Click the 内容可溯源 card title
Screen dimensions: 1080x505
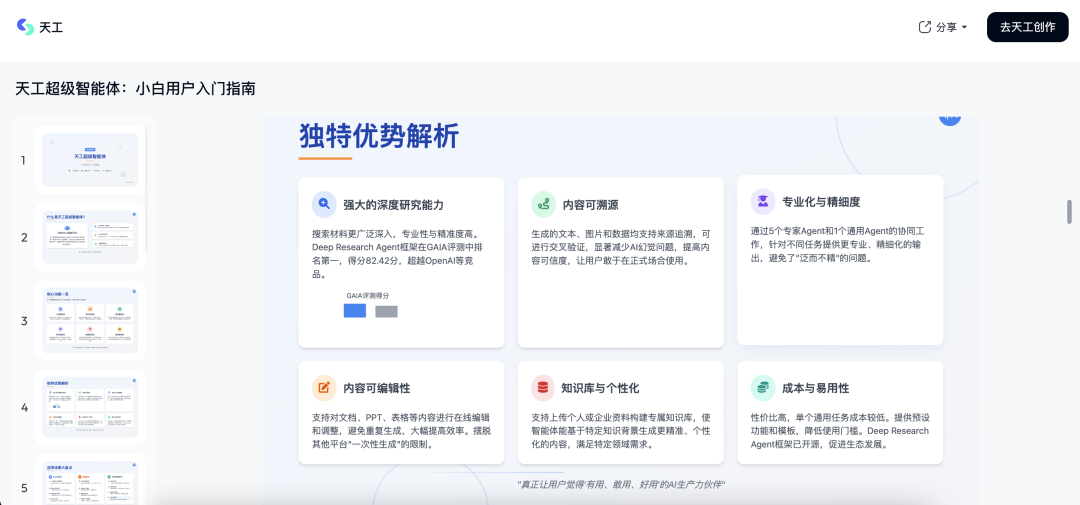pyautogui.click(x=590, y=205)
